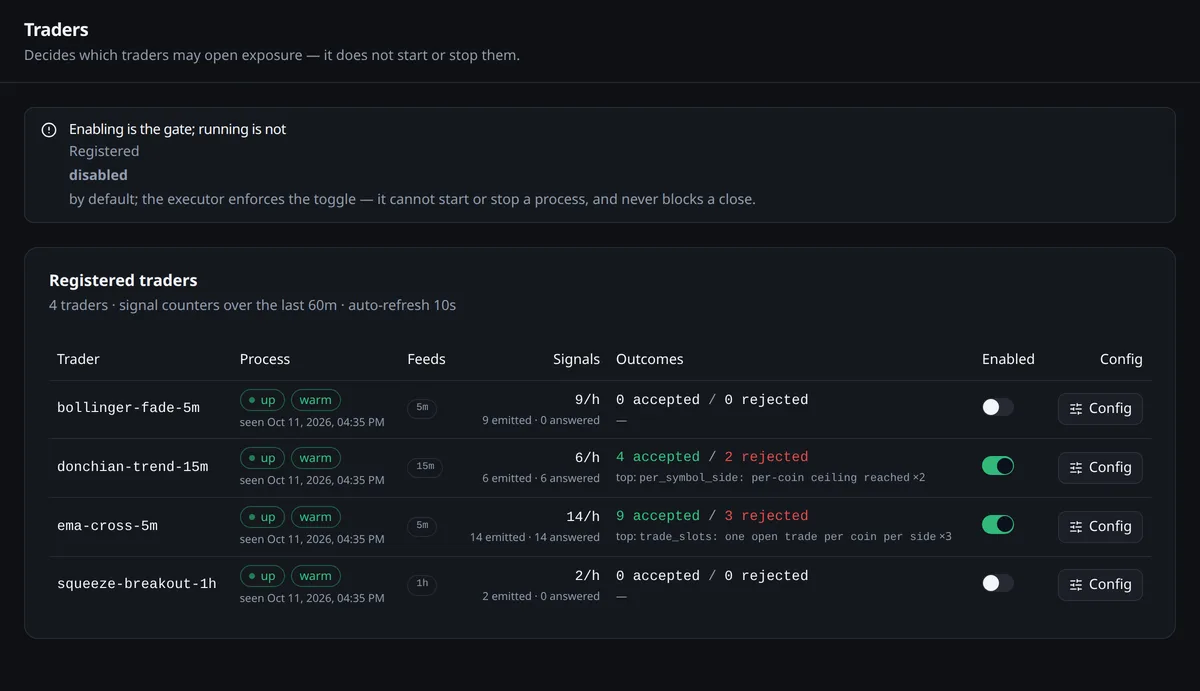Switch on the squeeze-breakout-1h trader toggle
The image size is (1200, 691).
[998, 583]
